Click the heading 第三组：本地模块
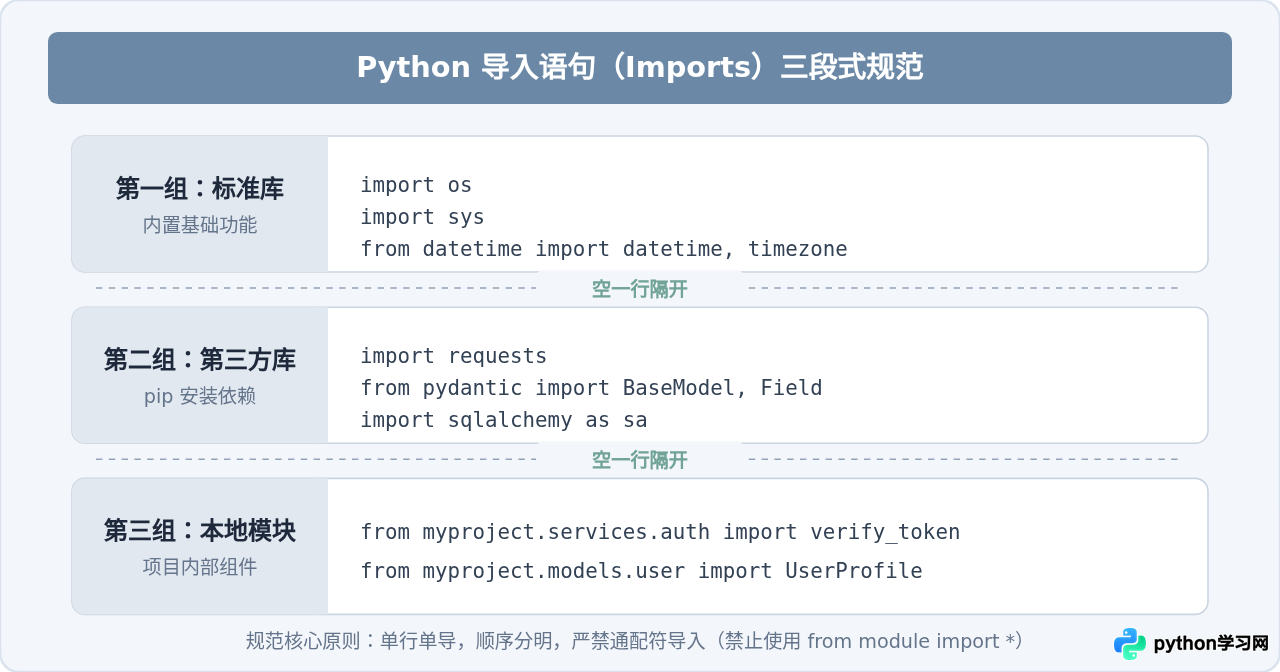This screenshot has width=1280, height=672. pyautogui.click(x=200, y=530)
